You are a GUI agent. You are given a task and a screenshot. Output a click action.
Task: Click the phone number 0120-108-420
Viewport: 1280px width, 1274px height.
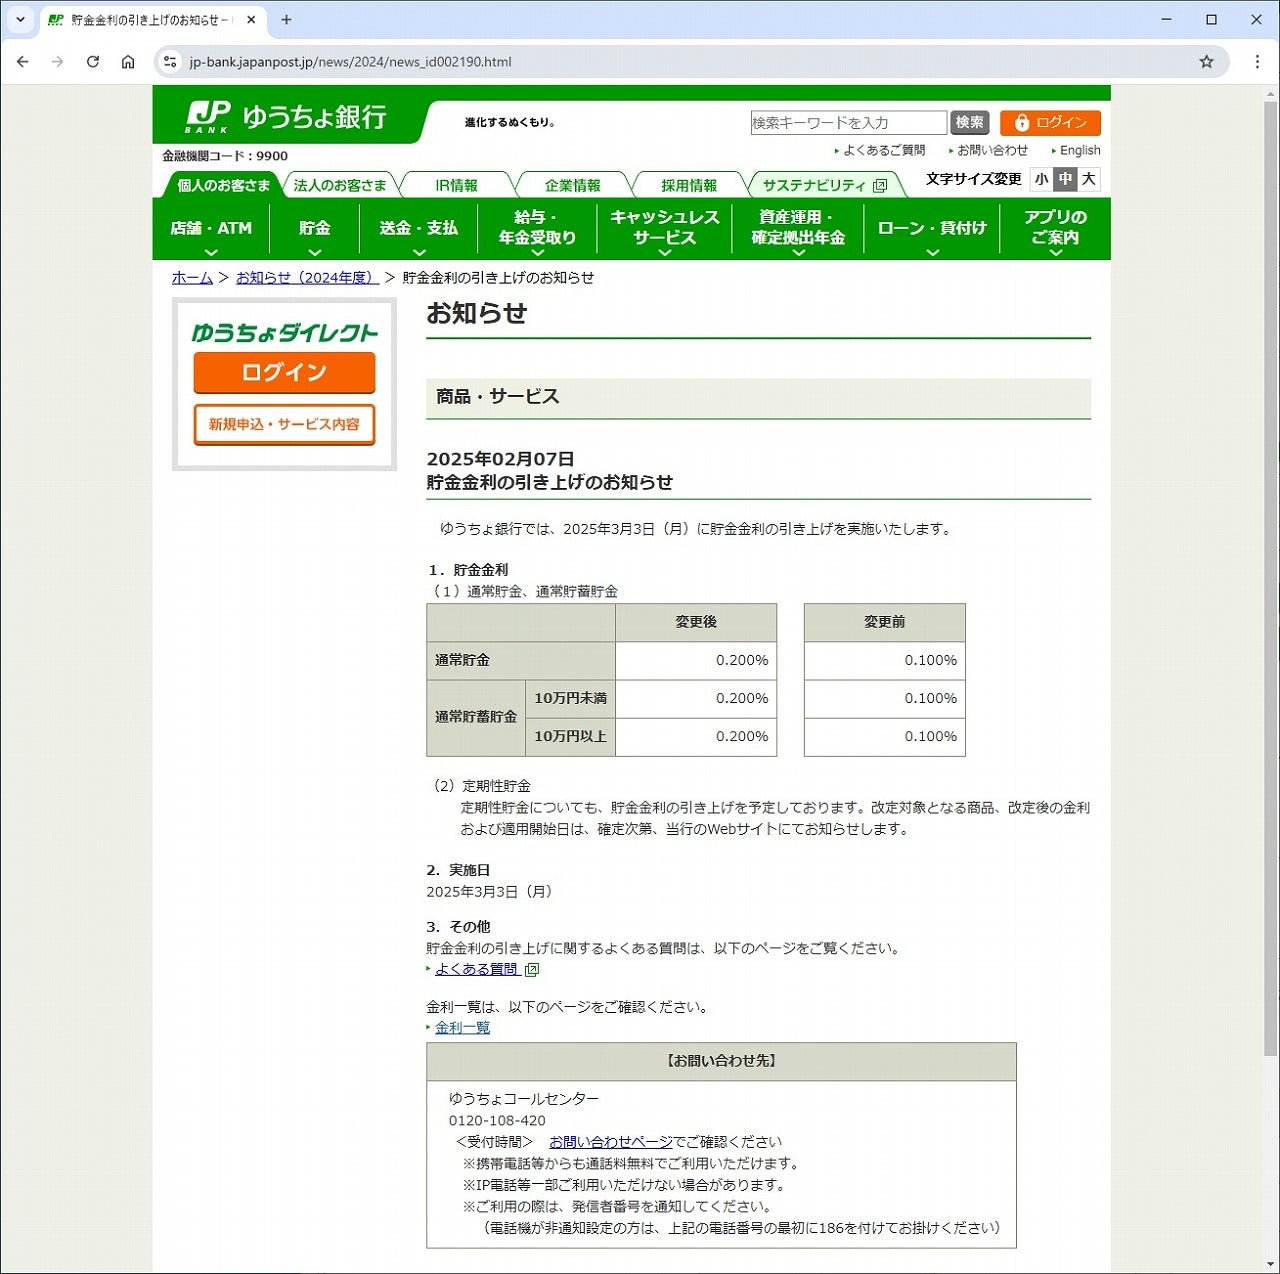coord(497,1120)
